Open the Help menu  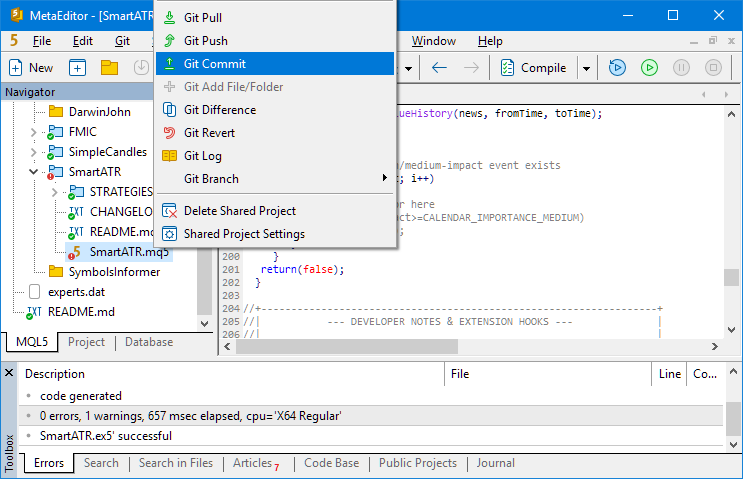click(x=490, y=41)
